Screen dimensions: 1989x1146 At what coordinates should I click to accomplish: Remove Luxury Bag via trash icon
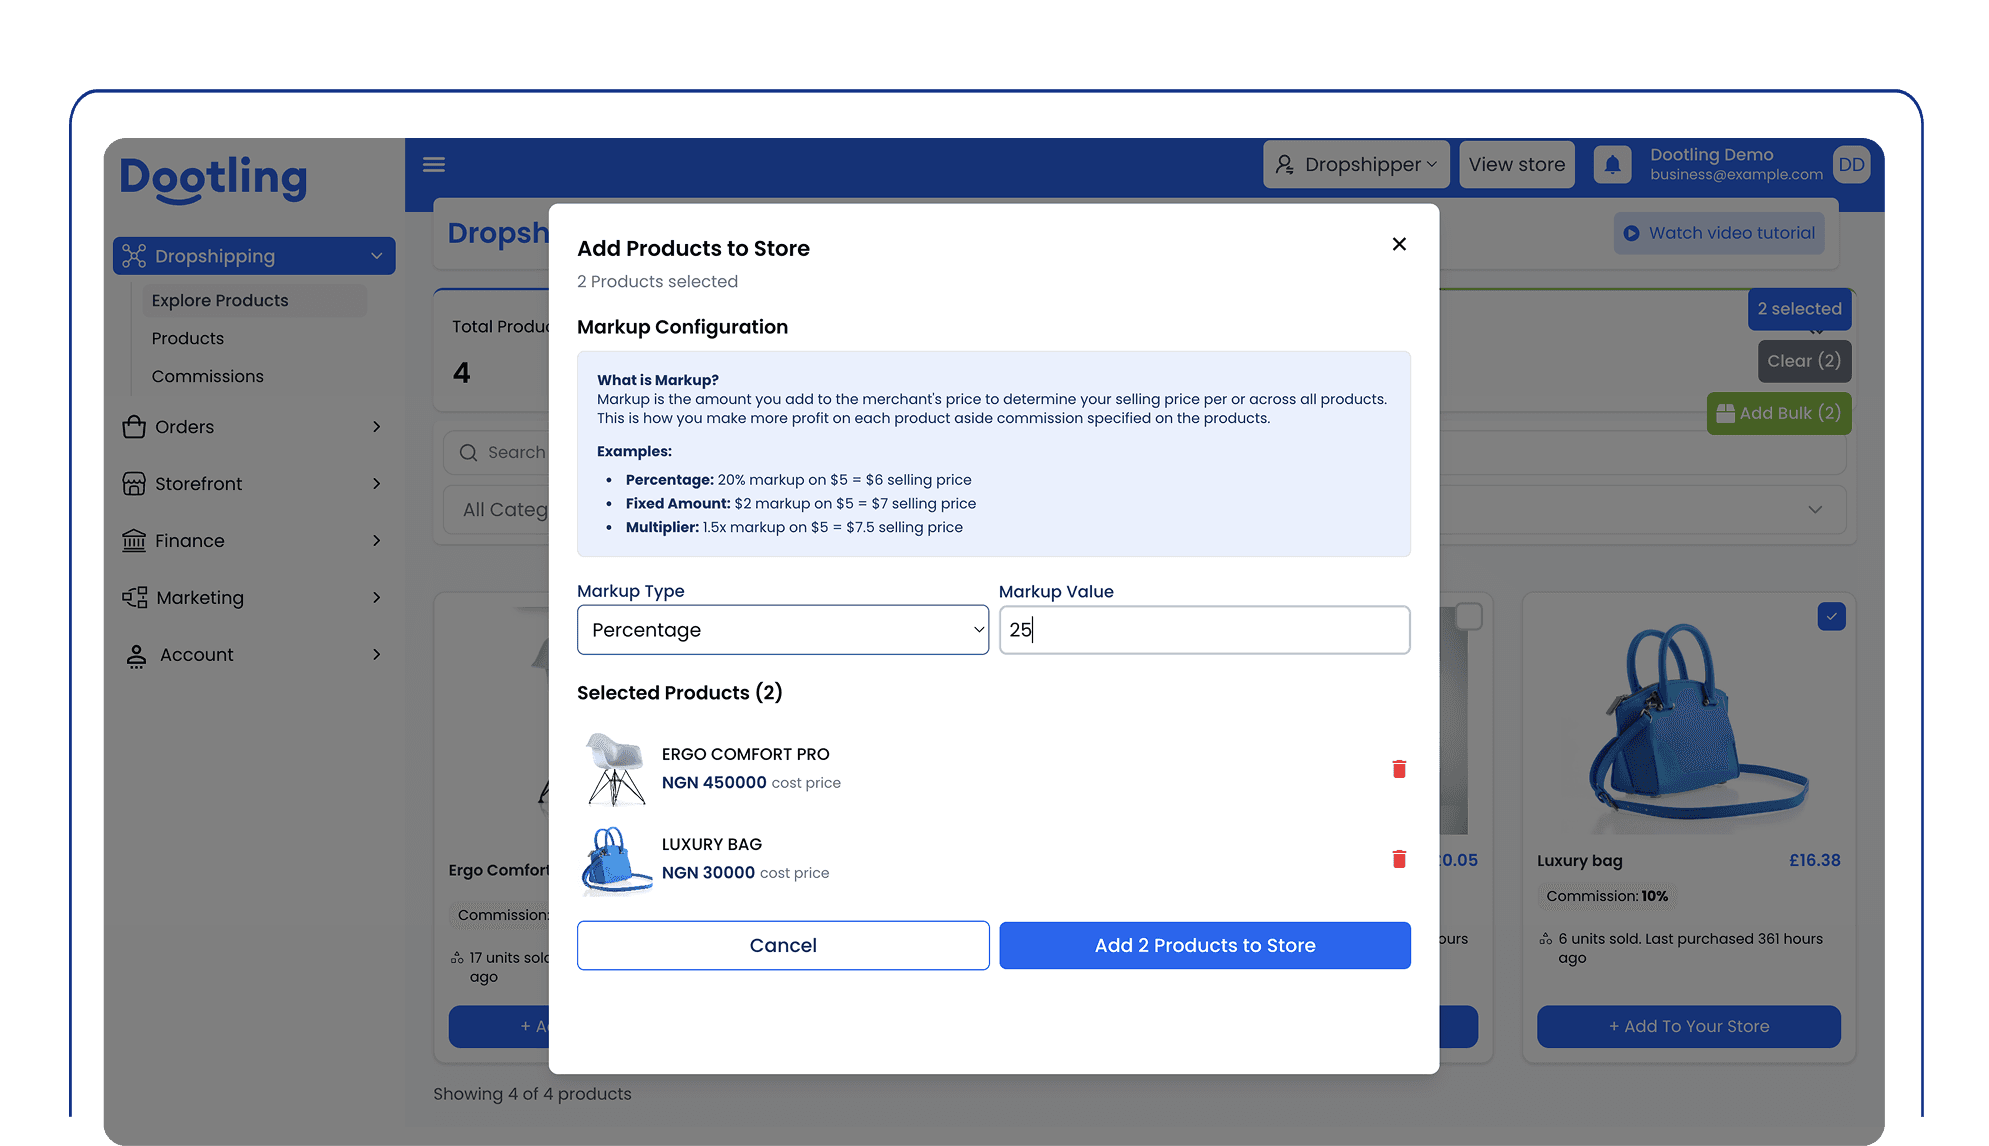[1399, 858]
